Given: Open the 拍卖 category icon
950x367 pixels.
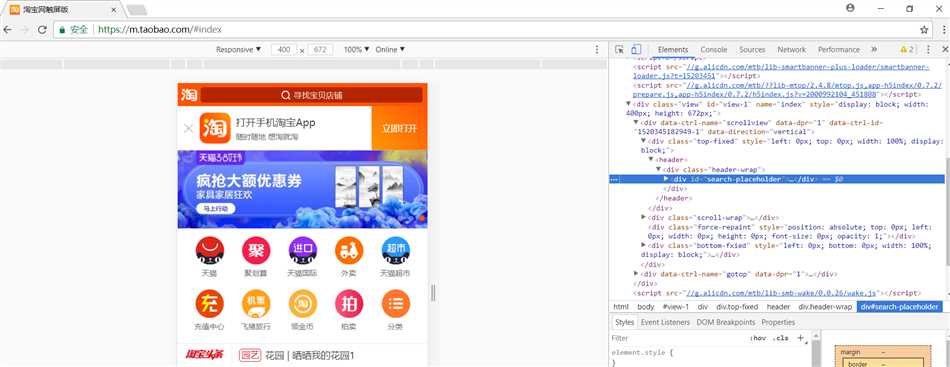Looking at the screenshot, I should pyautogui.click(x=349, y=304).
